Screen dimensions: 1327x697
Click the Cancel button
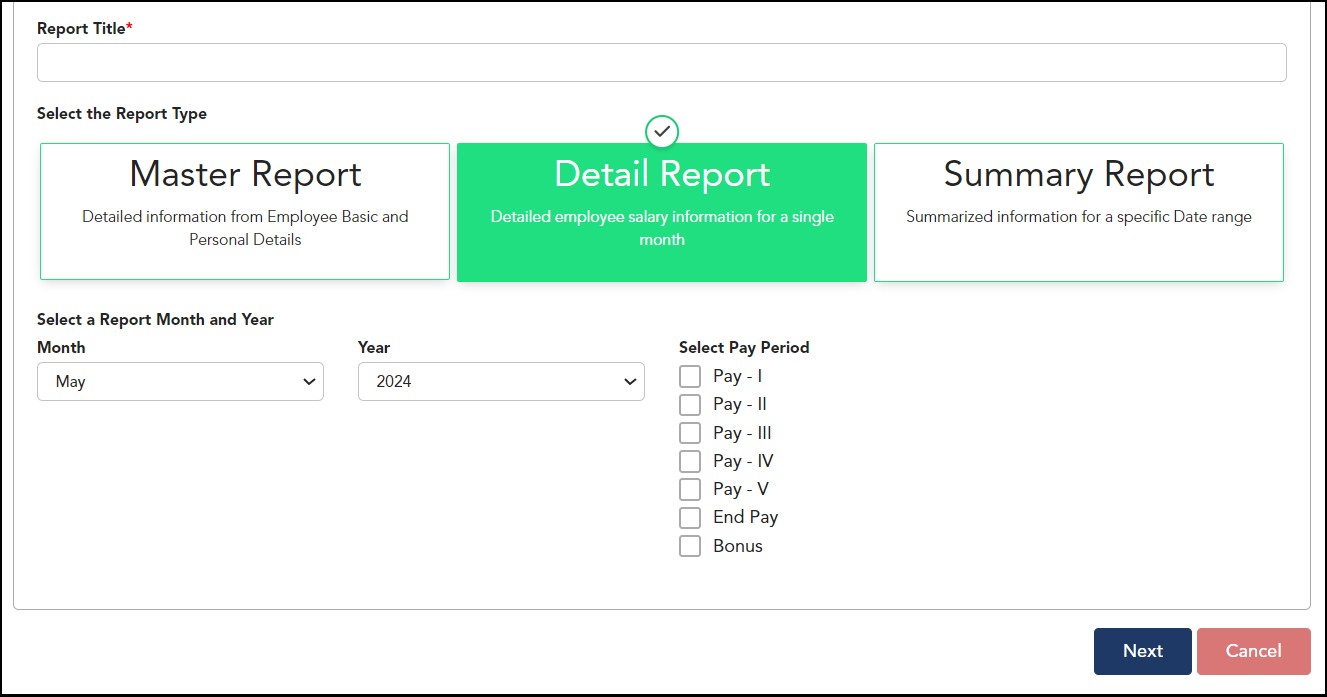point(1253,651)
